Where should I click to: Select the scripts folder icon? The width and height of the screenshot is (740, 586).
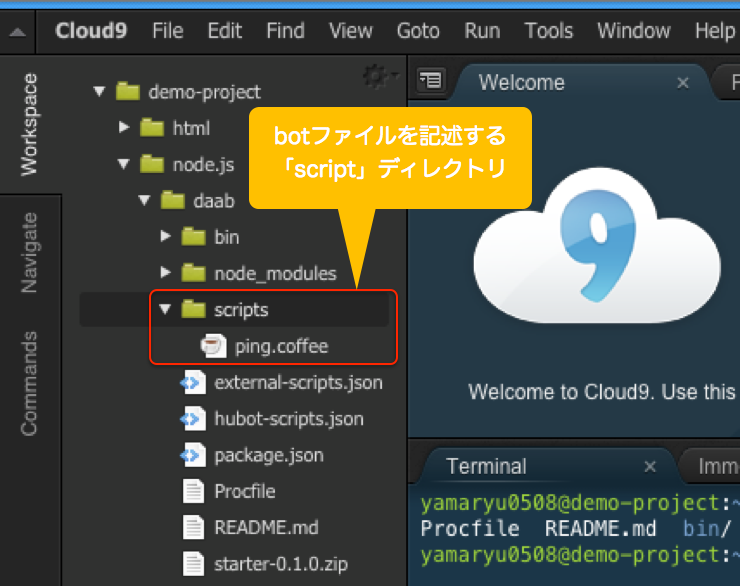193,309
